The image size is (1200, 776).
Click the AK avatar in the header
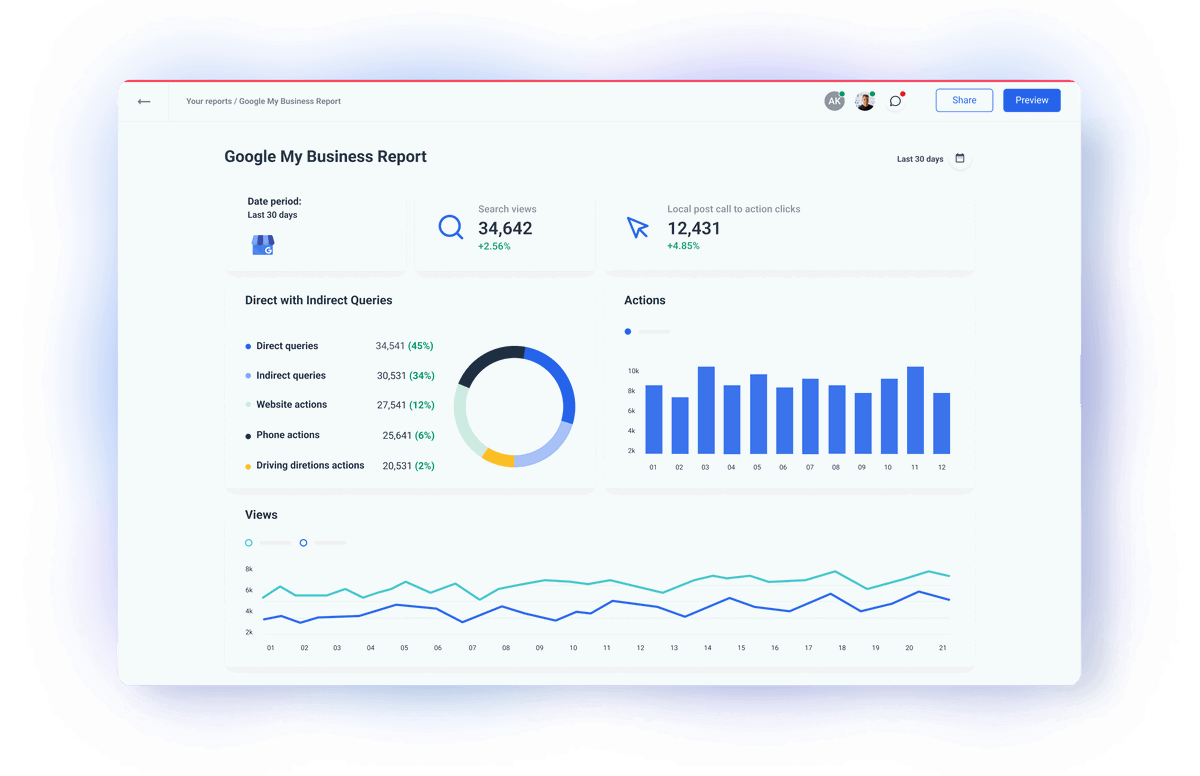click(834, 101)
